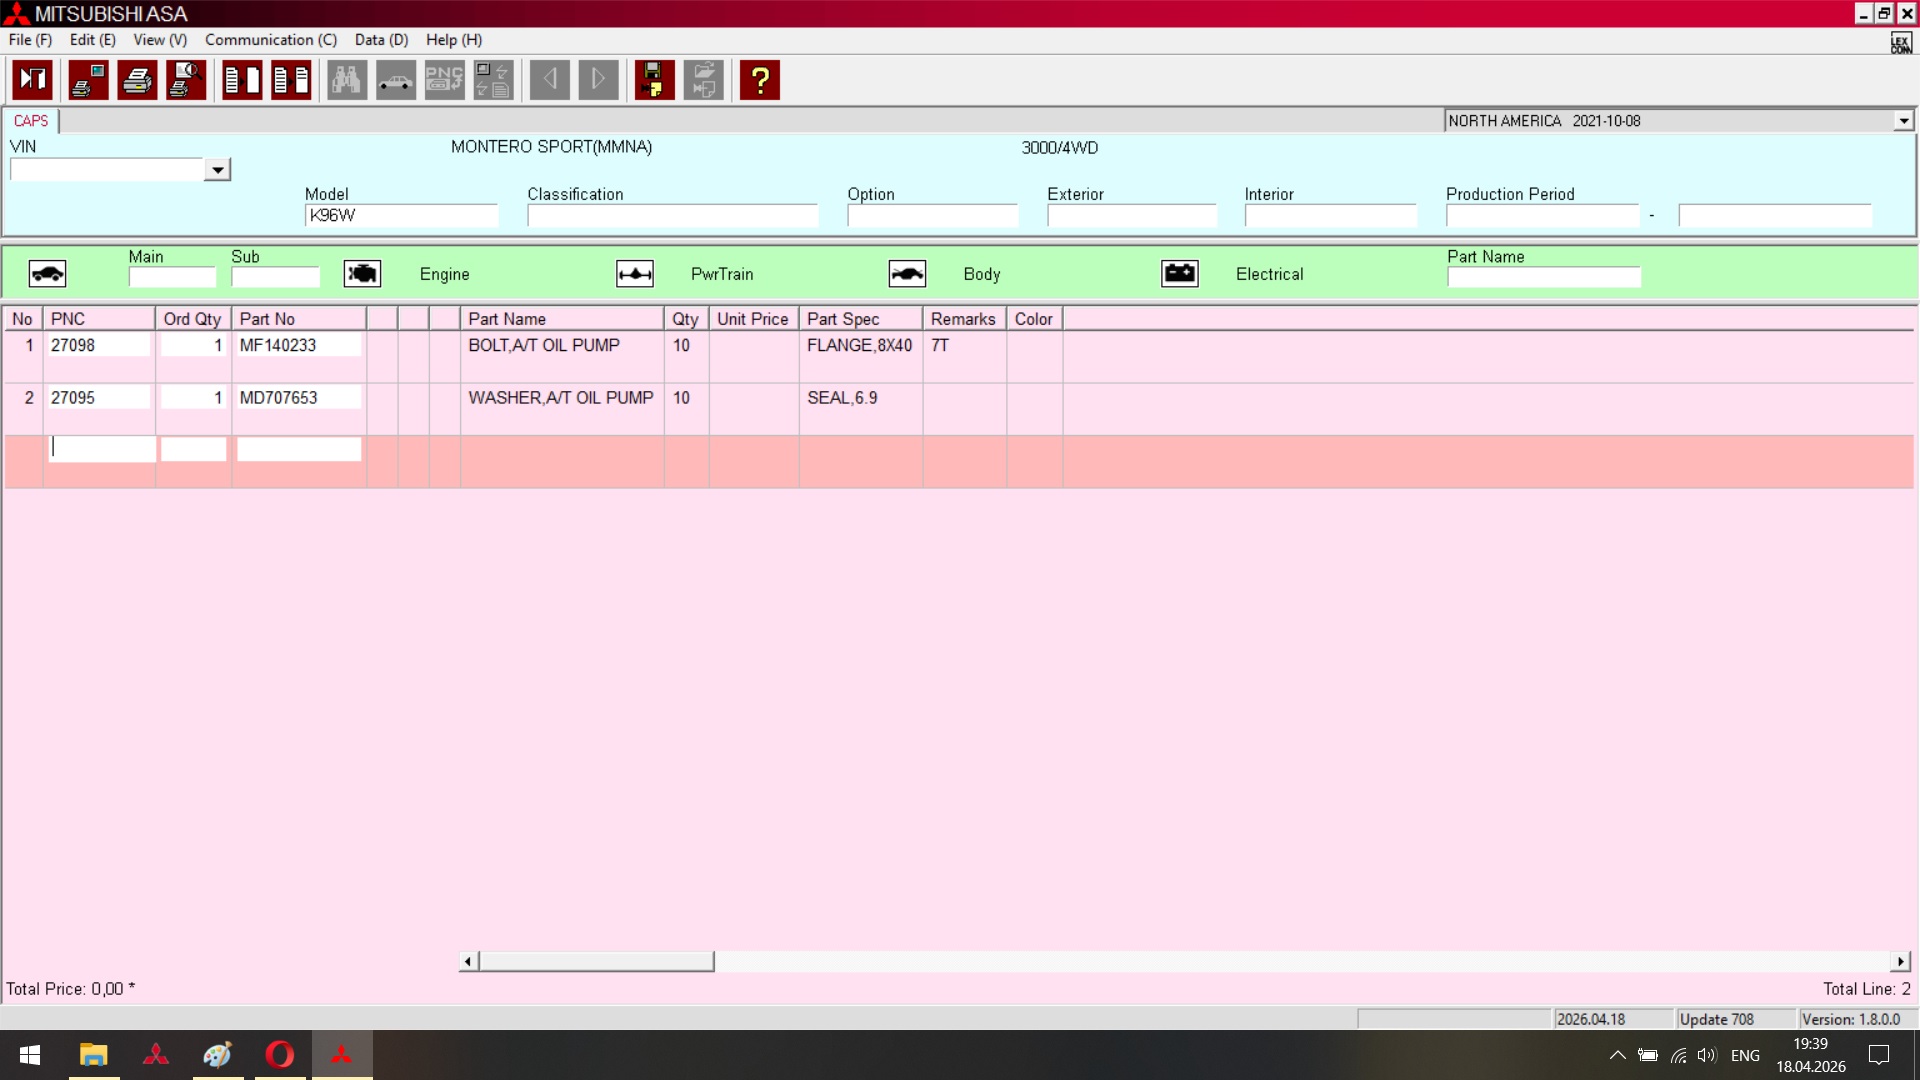Click the Part Name search input field
Viewport: 1920px width, 1080px height.
1543,277
